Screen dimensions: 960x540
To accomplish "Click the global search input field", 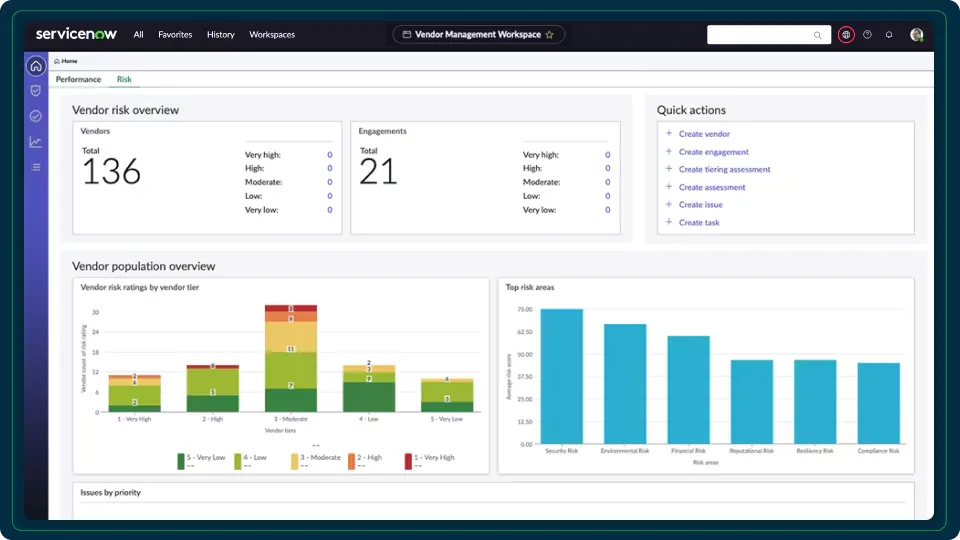I will (760, 35).
